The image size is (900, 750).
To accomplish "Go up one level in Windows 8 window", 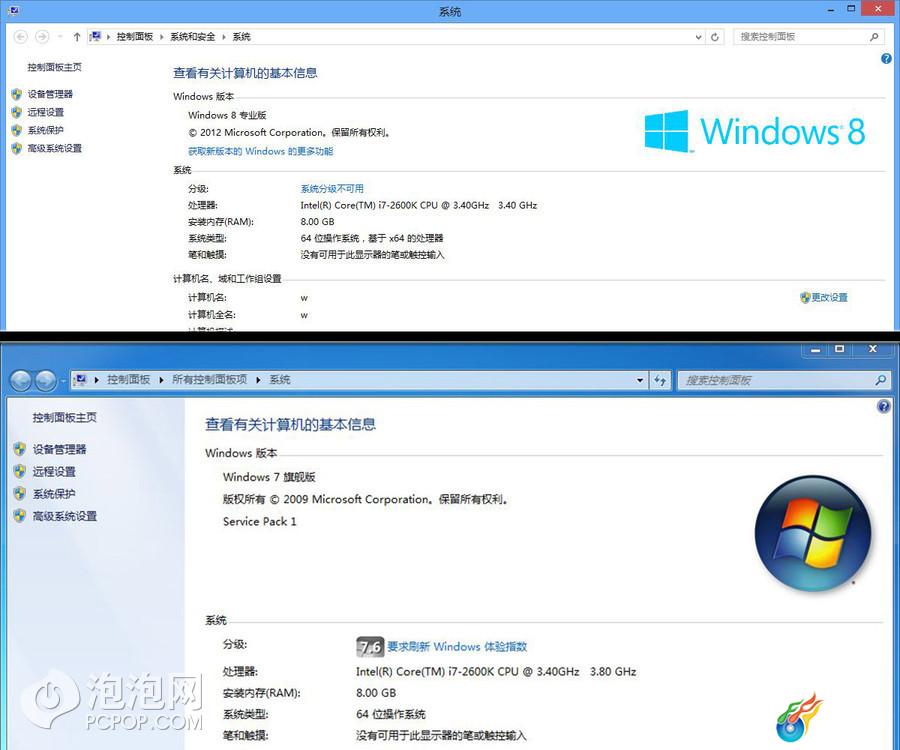I will coord(77,37).
